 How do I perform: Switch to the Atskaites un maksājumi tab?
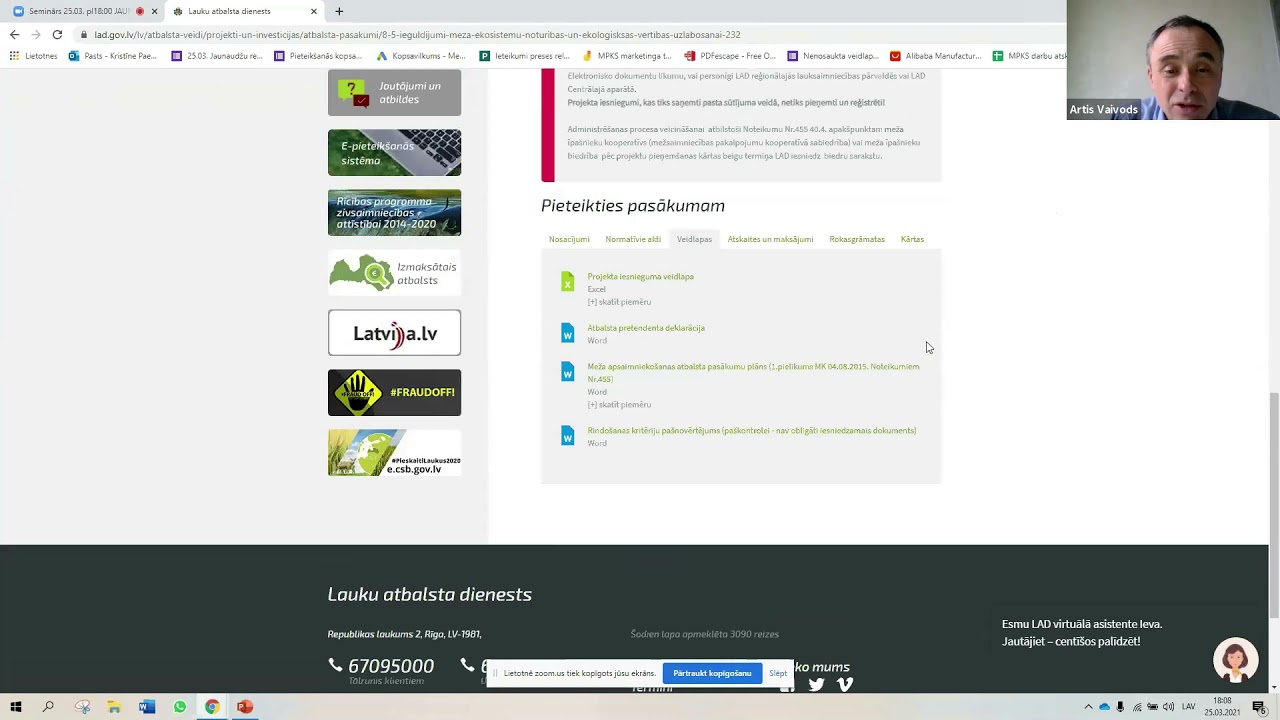point(770,239)
